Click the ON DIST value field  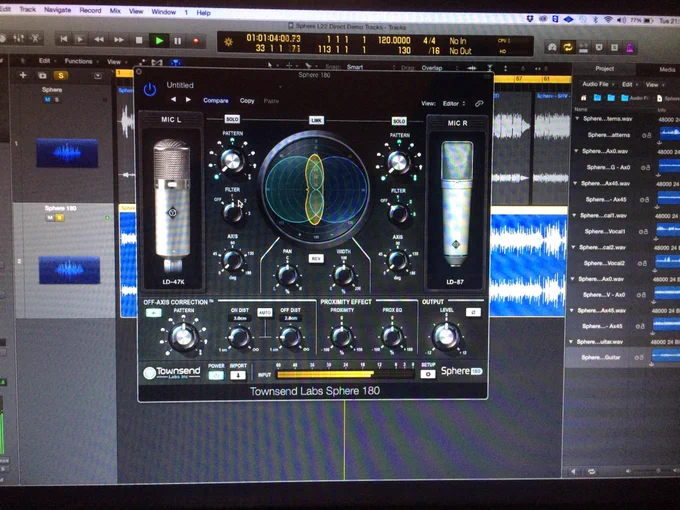[x=240, y=318]
